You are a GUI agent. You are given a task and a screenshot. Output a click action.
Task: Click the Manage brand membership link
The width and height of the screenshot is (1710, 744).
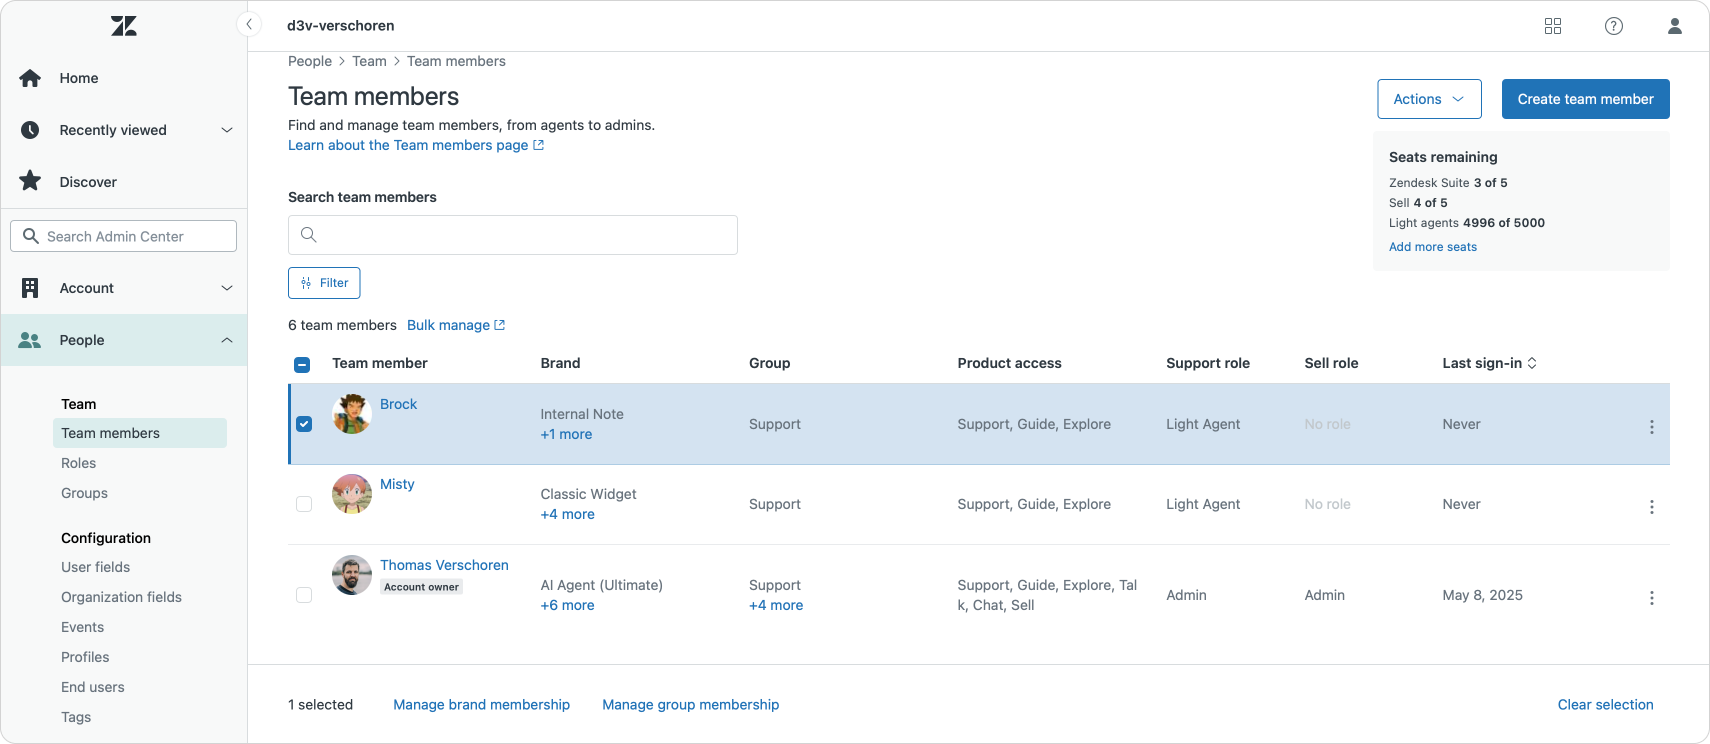click(481, 705)
